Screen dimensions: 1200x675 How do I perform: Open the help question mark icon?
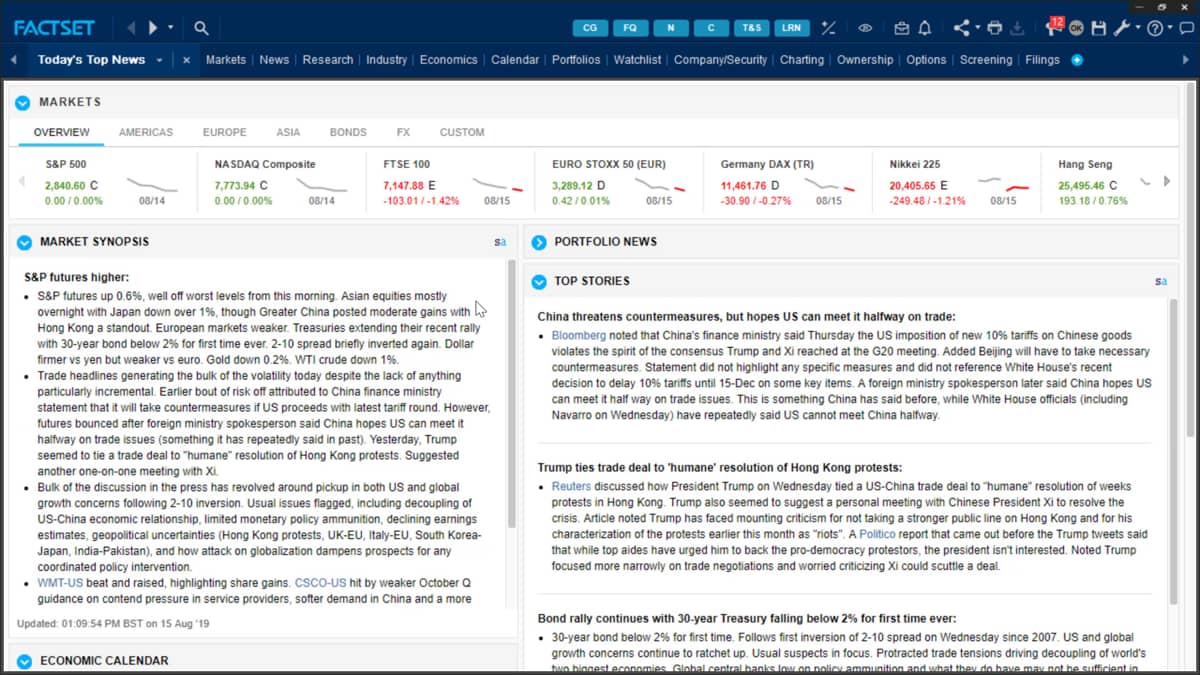[x=1155, y=28]
